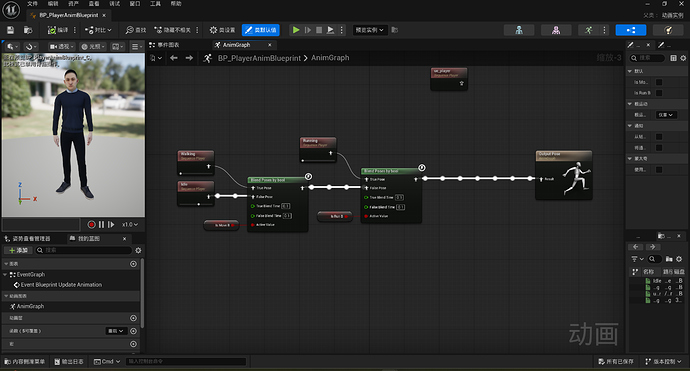This screenshot has height=371, width=690.
Task: Click the stop simulation square
Action: 319,30
